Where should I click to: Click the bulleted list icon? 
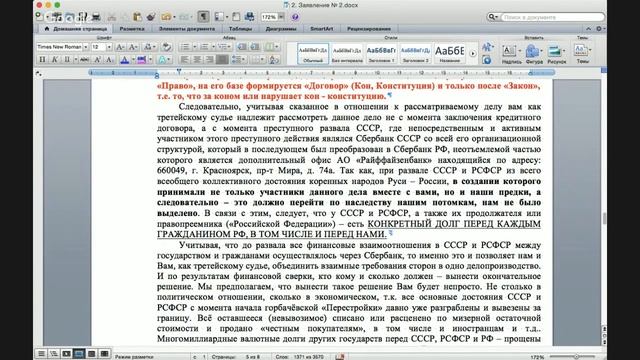184,47
